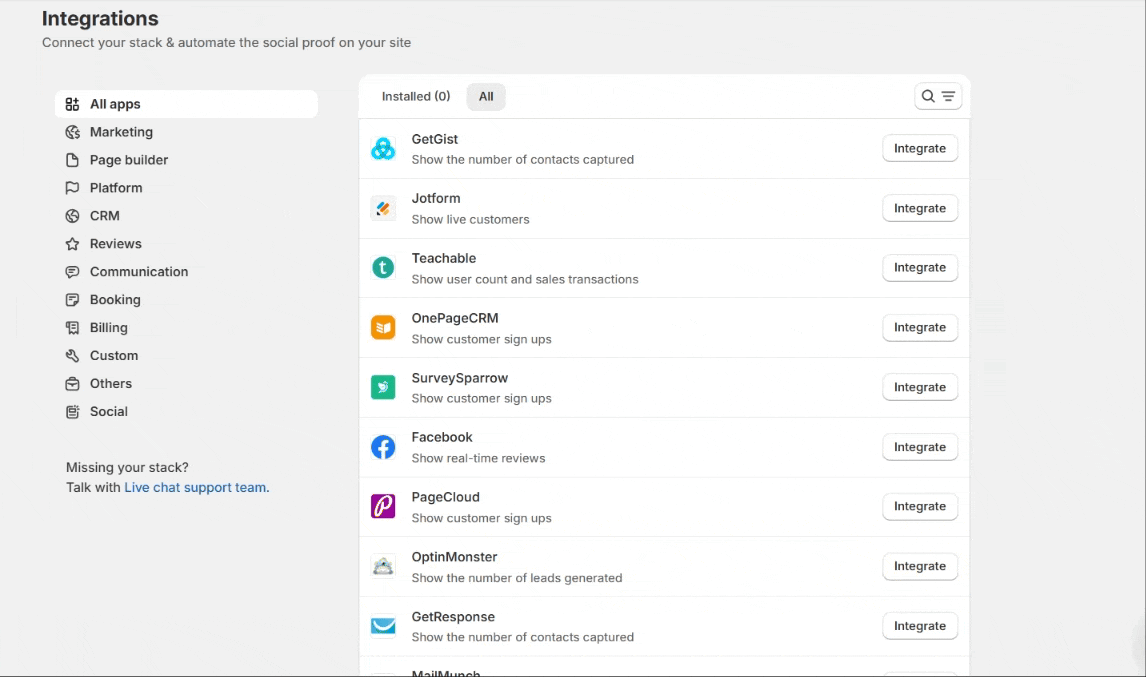
Task: Open the search and filter control
Action: tap(938, 96)
